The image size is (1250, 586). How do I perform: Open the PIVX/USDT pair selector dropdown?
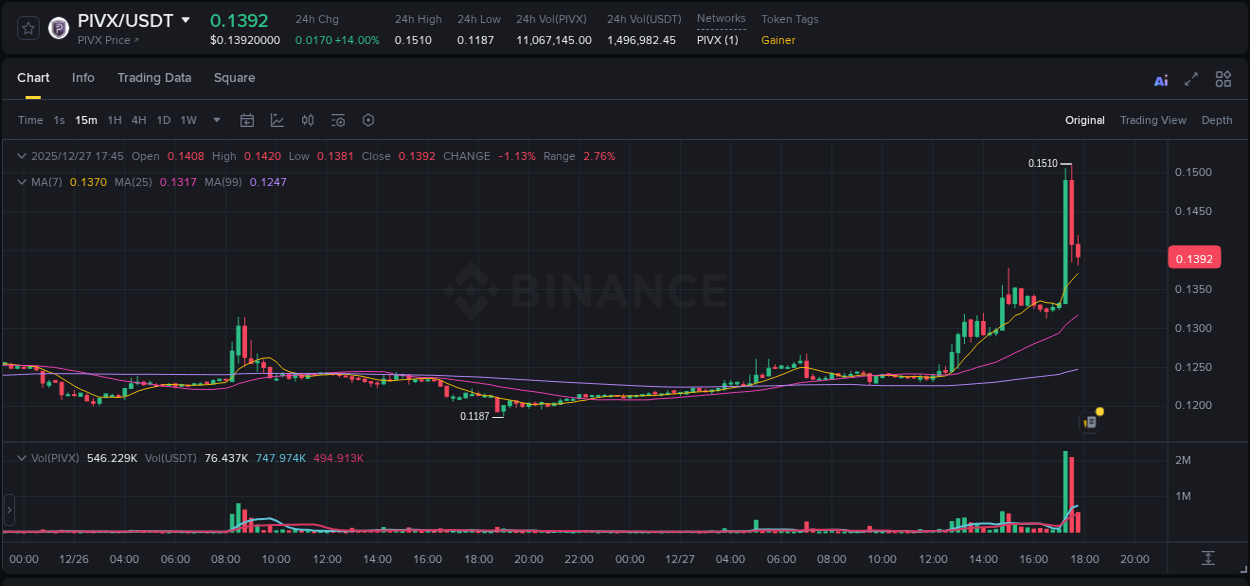(x=184, y=19)
